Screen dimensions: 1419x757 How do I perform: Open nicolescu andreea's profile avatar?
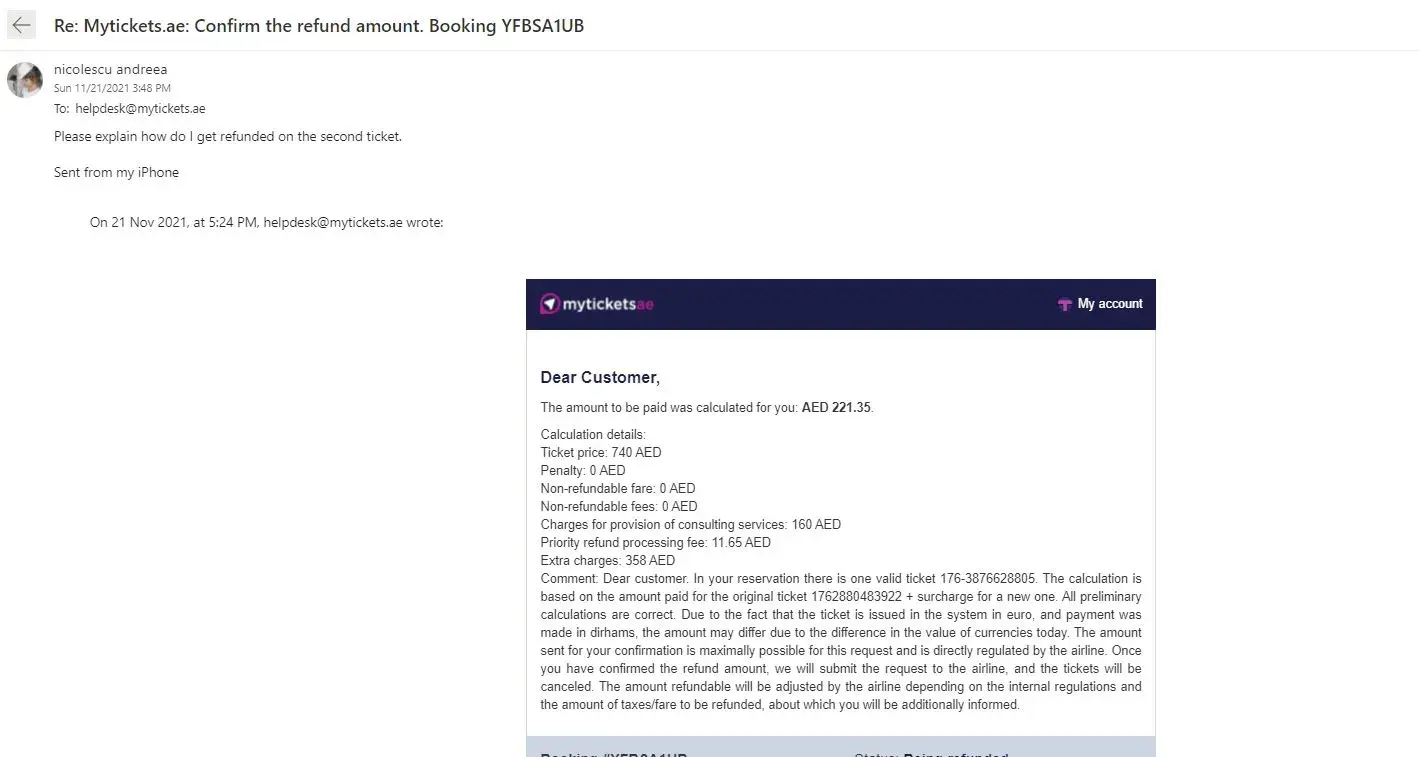25,80
